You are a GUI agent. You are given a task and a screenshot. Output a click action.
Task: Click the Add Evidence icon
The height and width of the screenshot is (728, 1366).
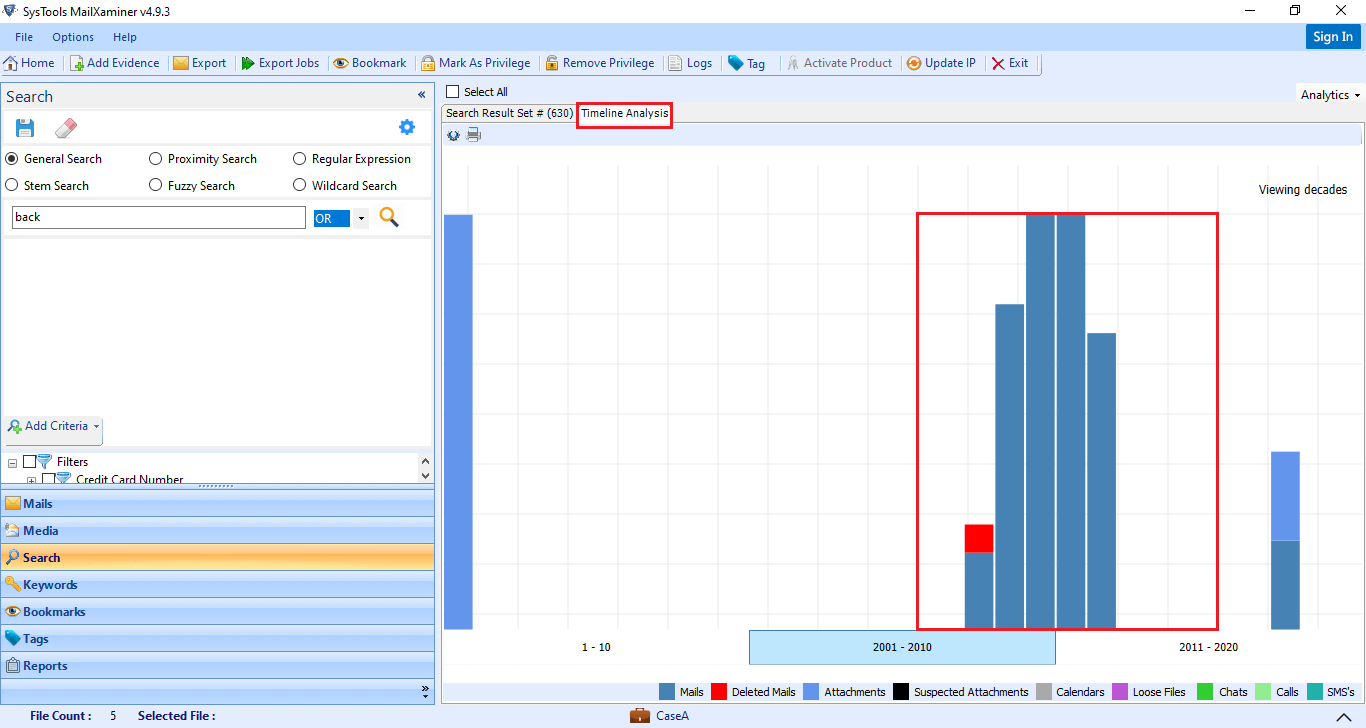[x=77, y=63]
